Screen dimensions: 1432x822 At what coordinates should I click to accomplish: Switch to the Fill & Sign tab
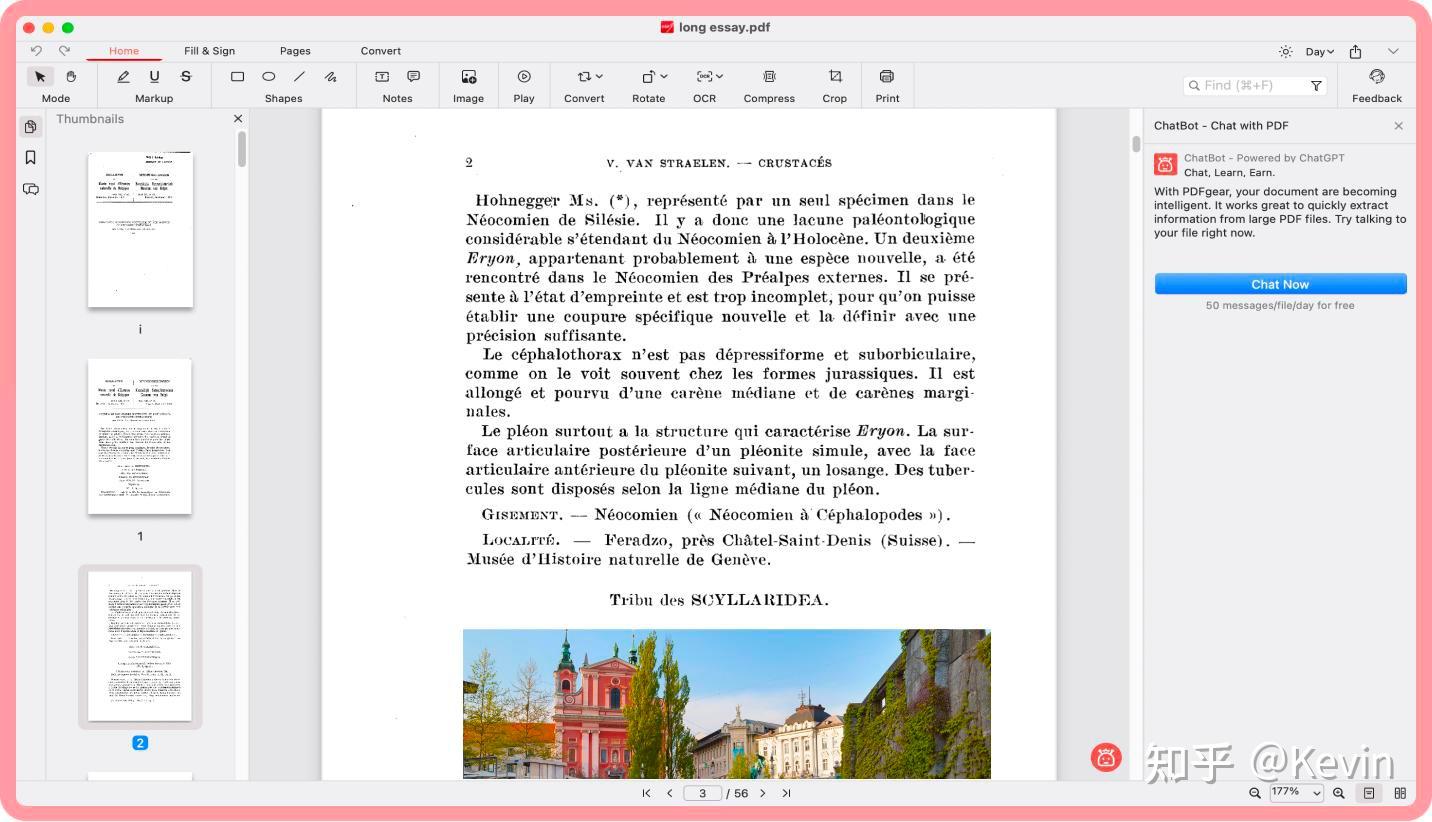click(x=209, y=51)
